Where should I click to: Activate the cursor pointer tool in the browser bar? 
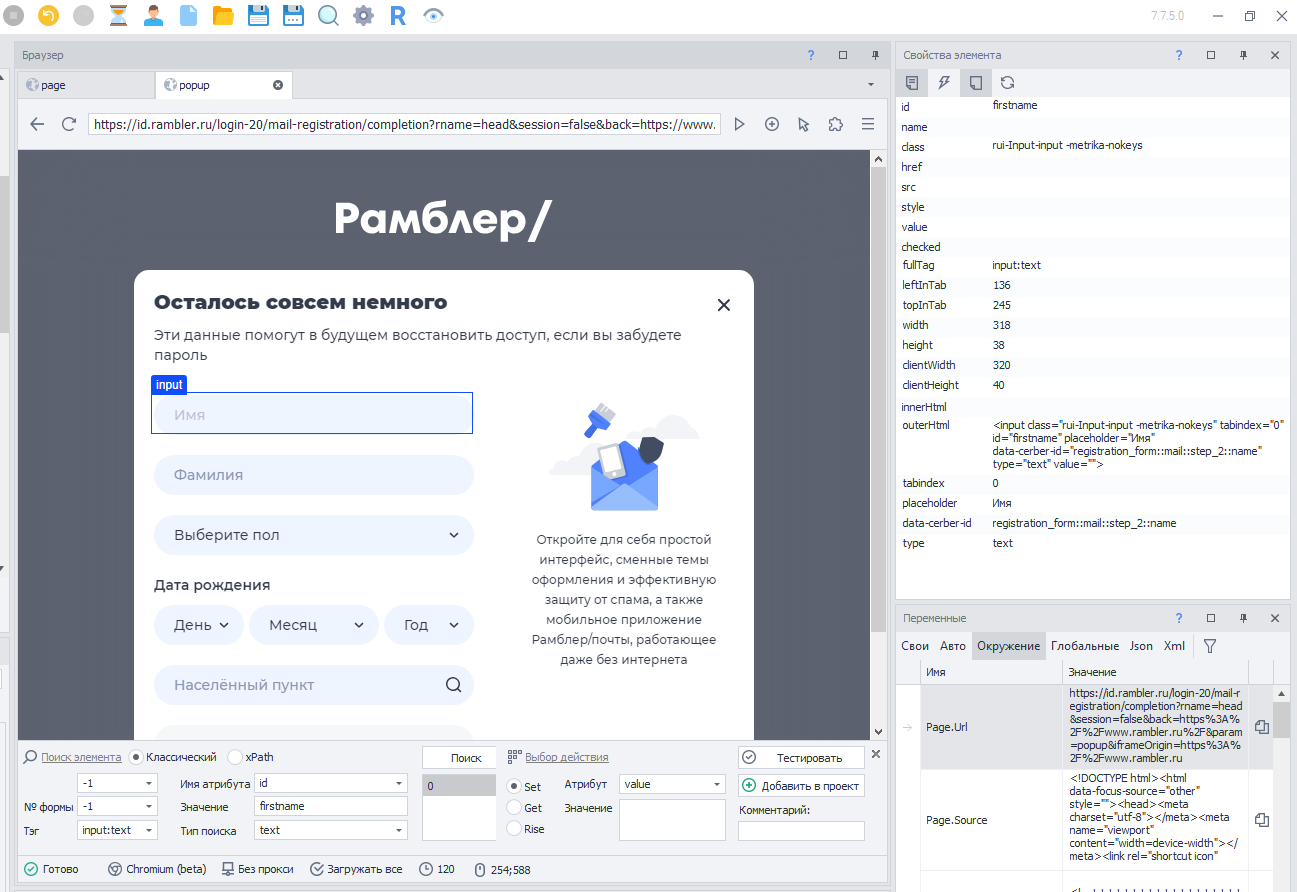(803, 124)
